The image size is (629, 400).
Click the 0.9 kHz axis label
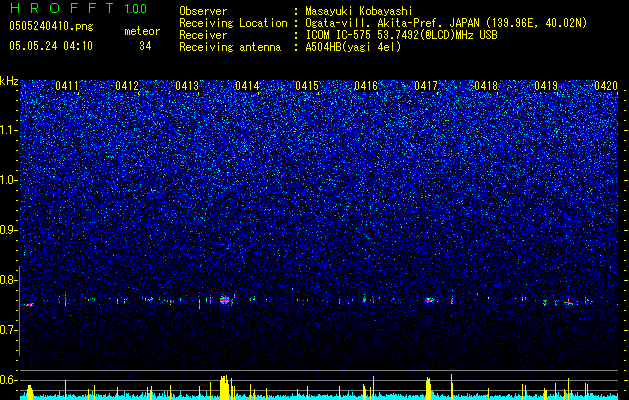pyautogui.click(x=8, y=230)
